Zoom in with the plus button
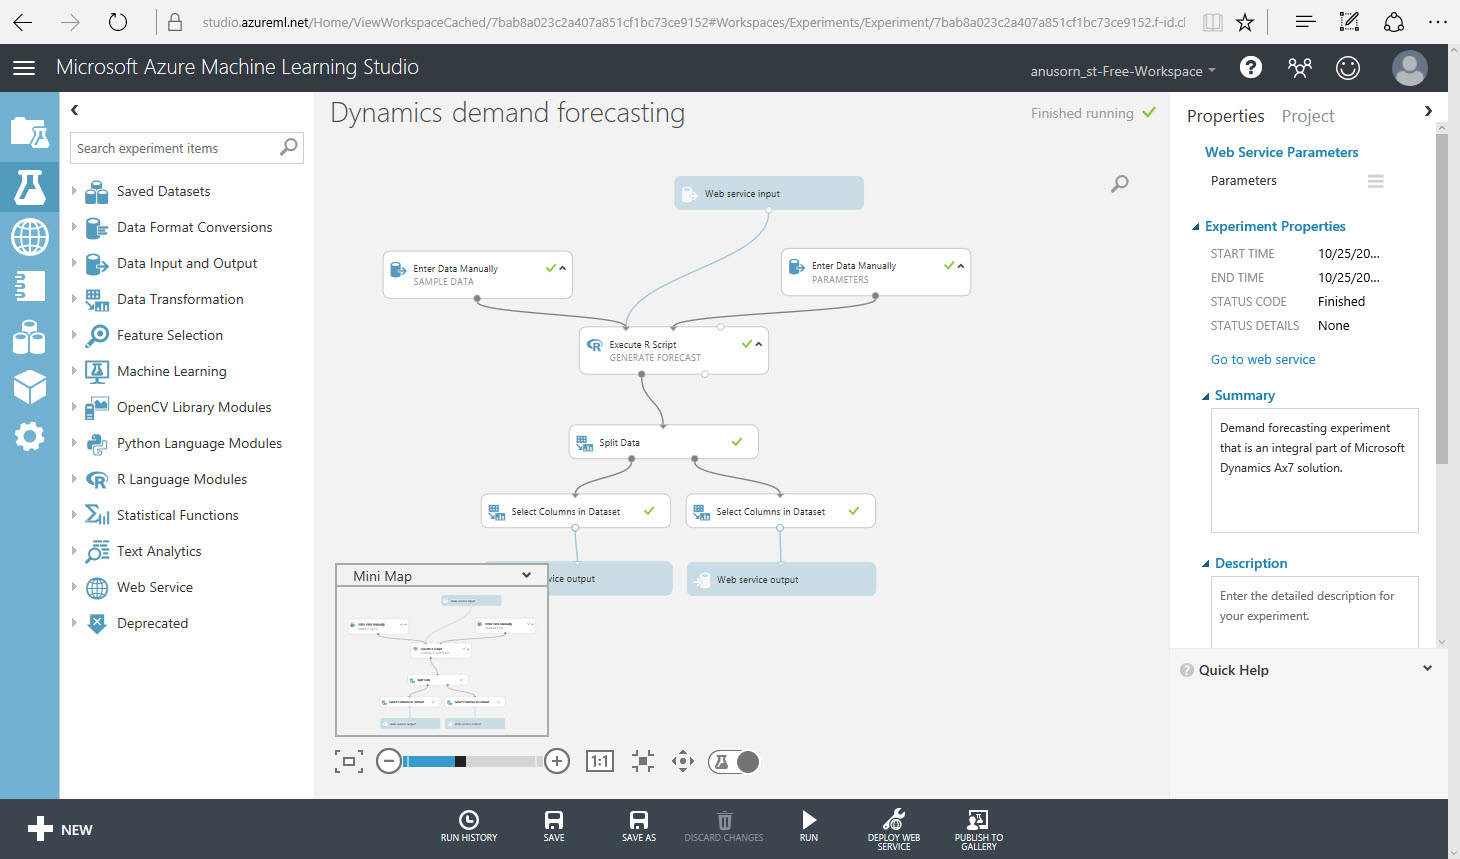The image size is (1460, 859). tap(557, 761)
